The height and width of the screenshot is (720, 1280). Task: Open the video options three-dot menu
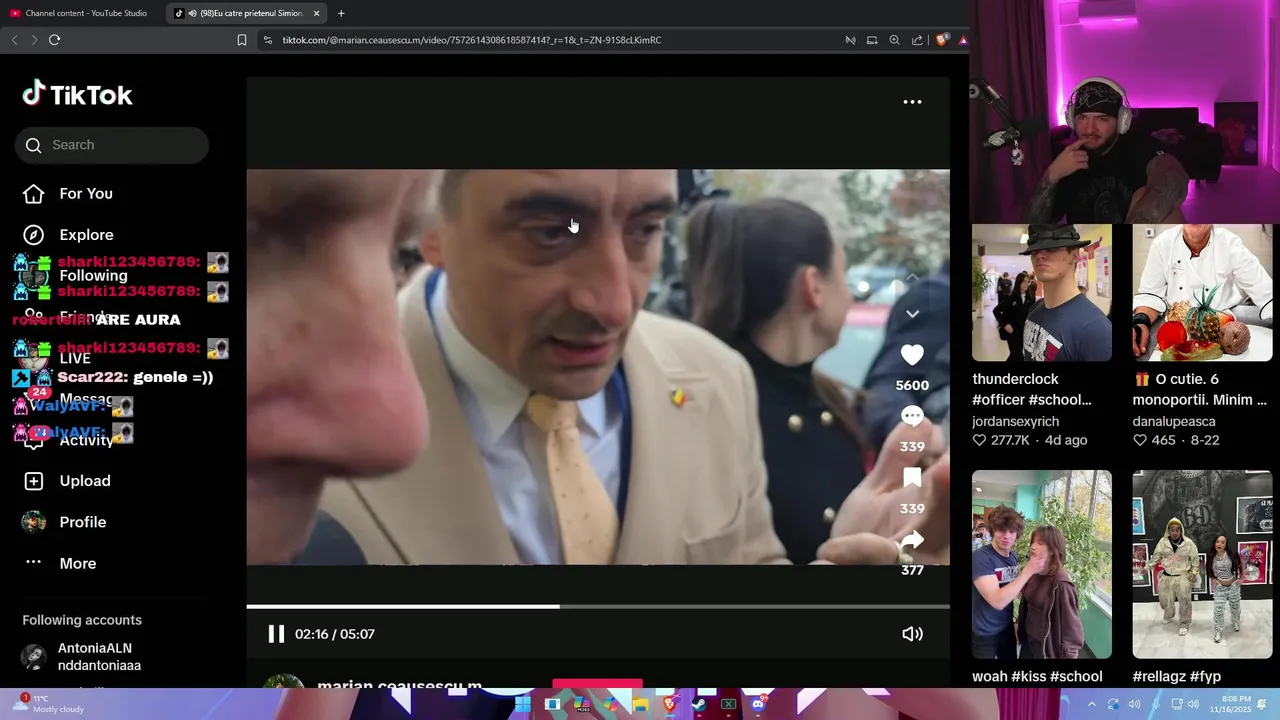(912, 102)
